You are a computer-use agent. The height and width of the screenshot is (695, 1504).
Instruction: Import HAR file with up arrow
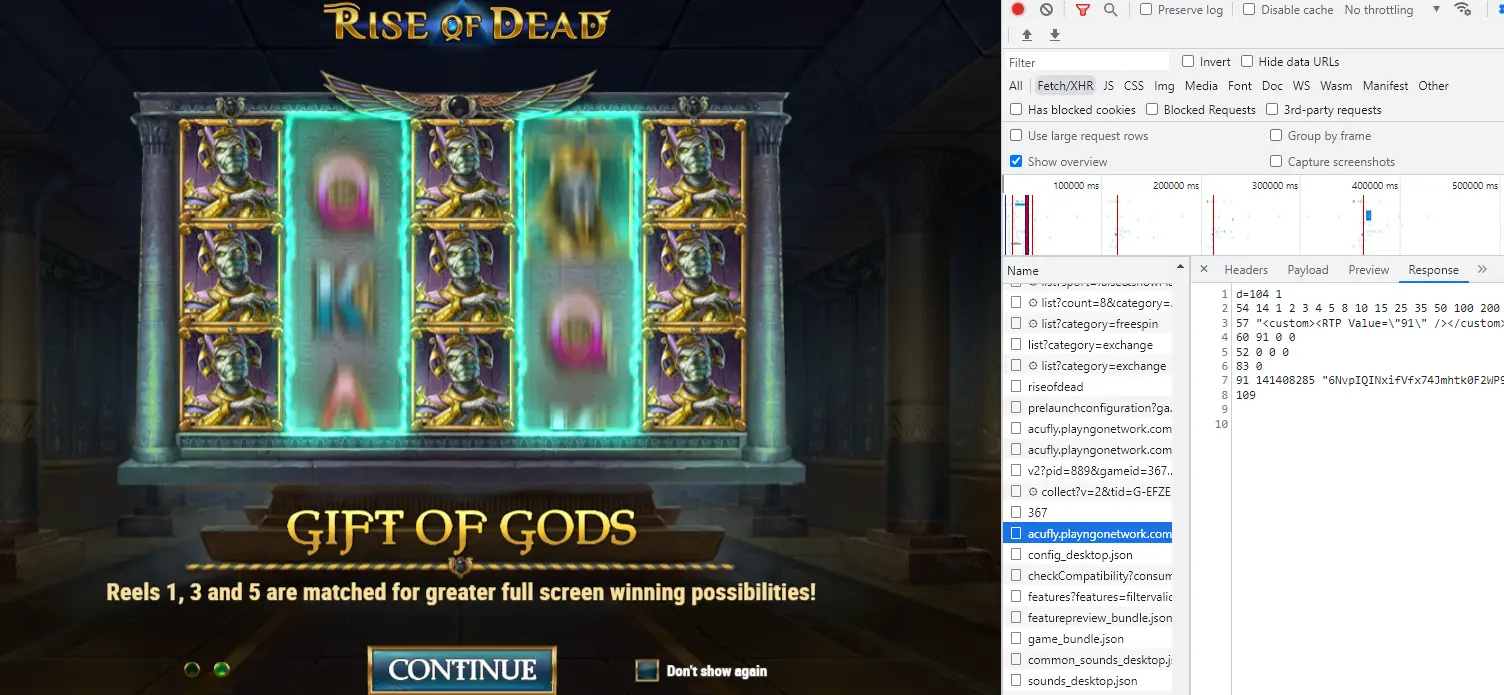click(x=1027, y=35)
